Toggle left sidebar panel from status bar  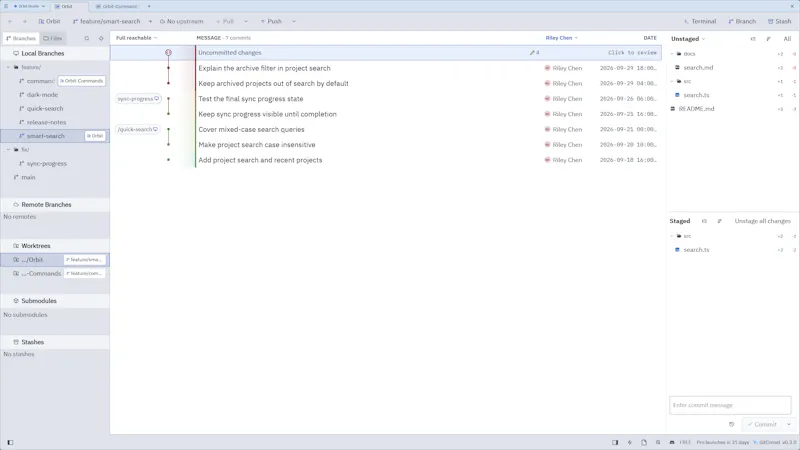point(10,442)
